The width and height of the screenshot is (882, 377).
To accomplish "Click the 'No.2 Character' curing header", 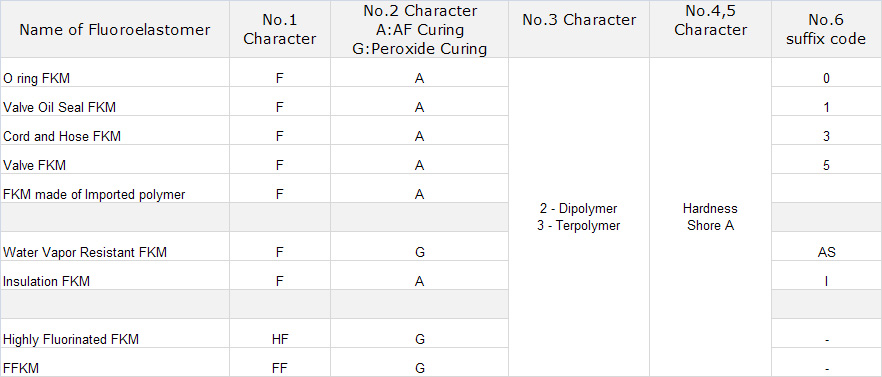I will tap(419, 30).
